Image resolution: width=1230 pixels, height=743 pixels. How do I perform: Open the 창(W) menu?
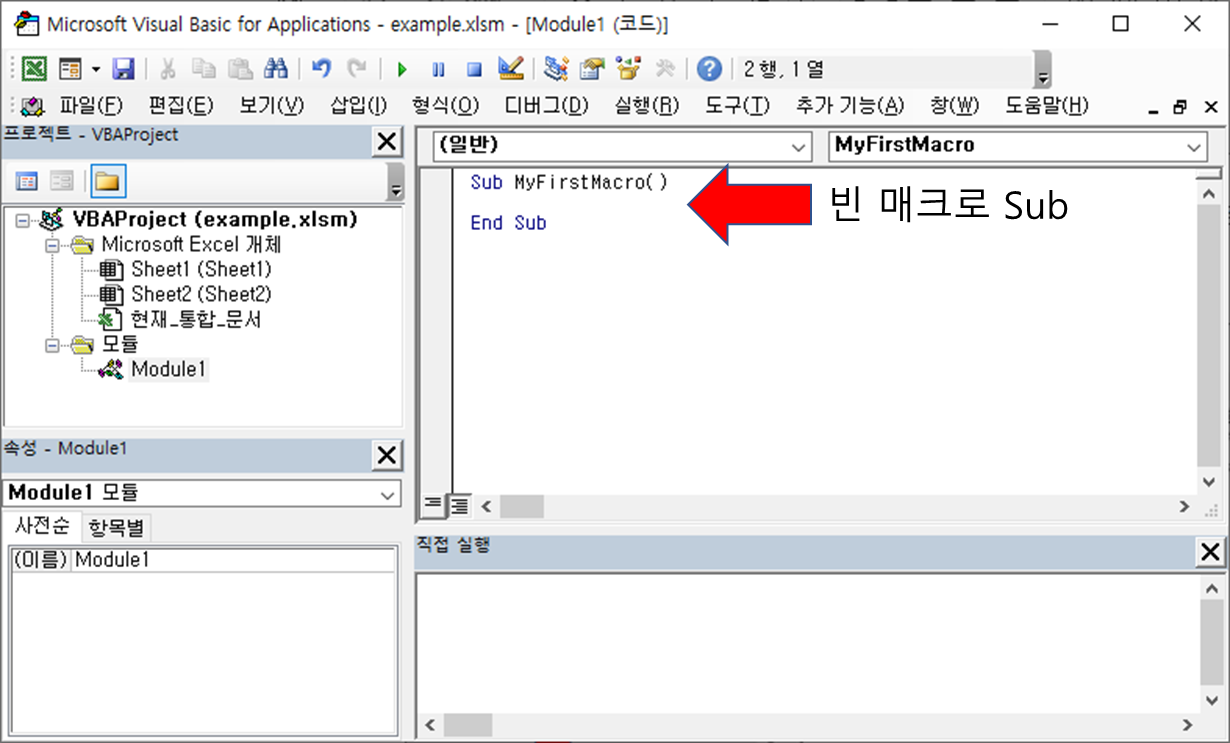(954, 106)
